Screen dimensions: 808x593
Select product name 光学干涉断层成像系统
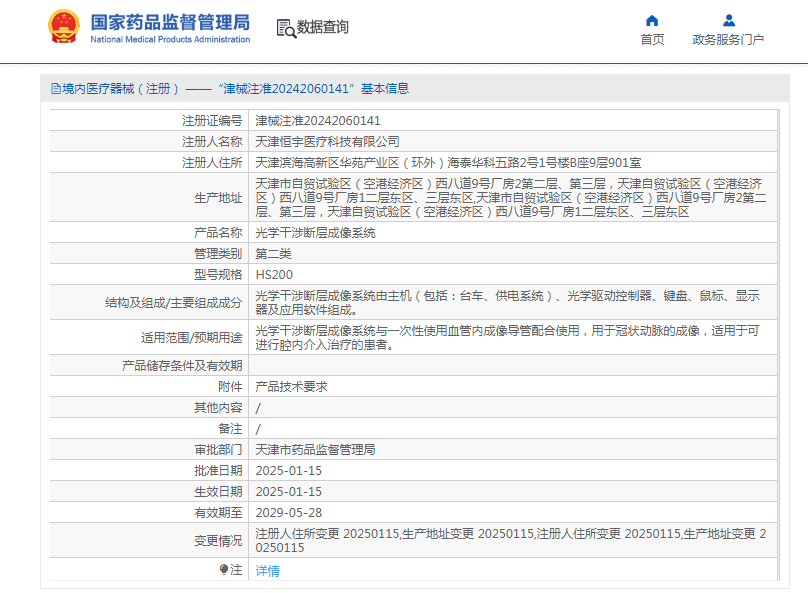[x=315, y=233]
